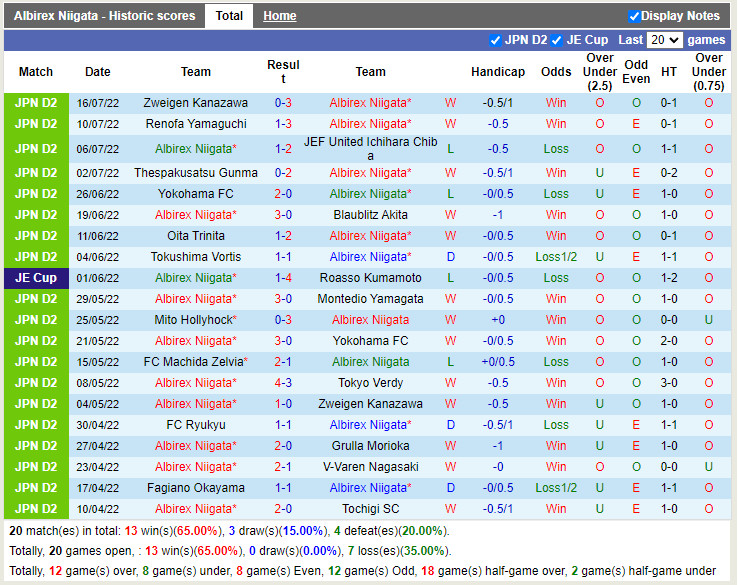Click JEF United Ichihara Chiba team name

pos(370,149)
